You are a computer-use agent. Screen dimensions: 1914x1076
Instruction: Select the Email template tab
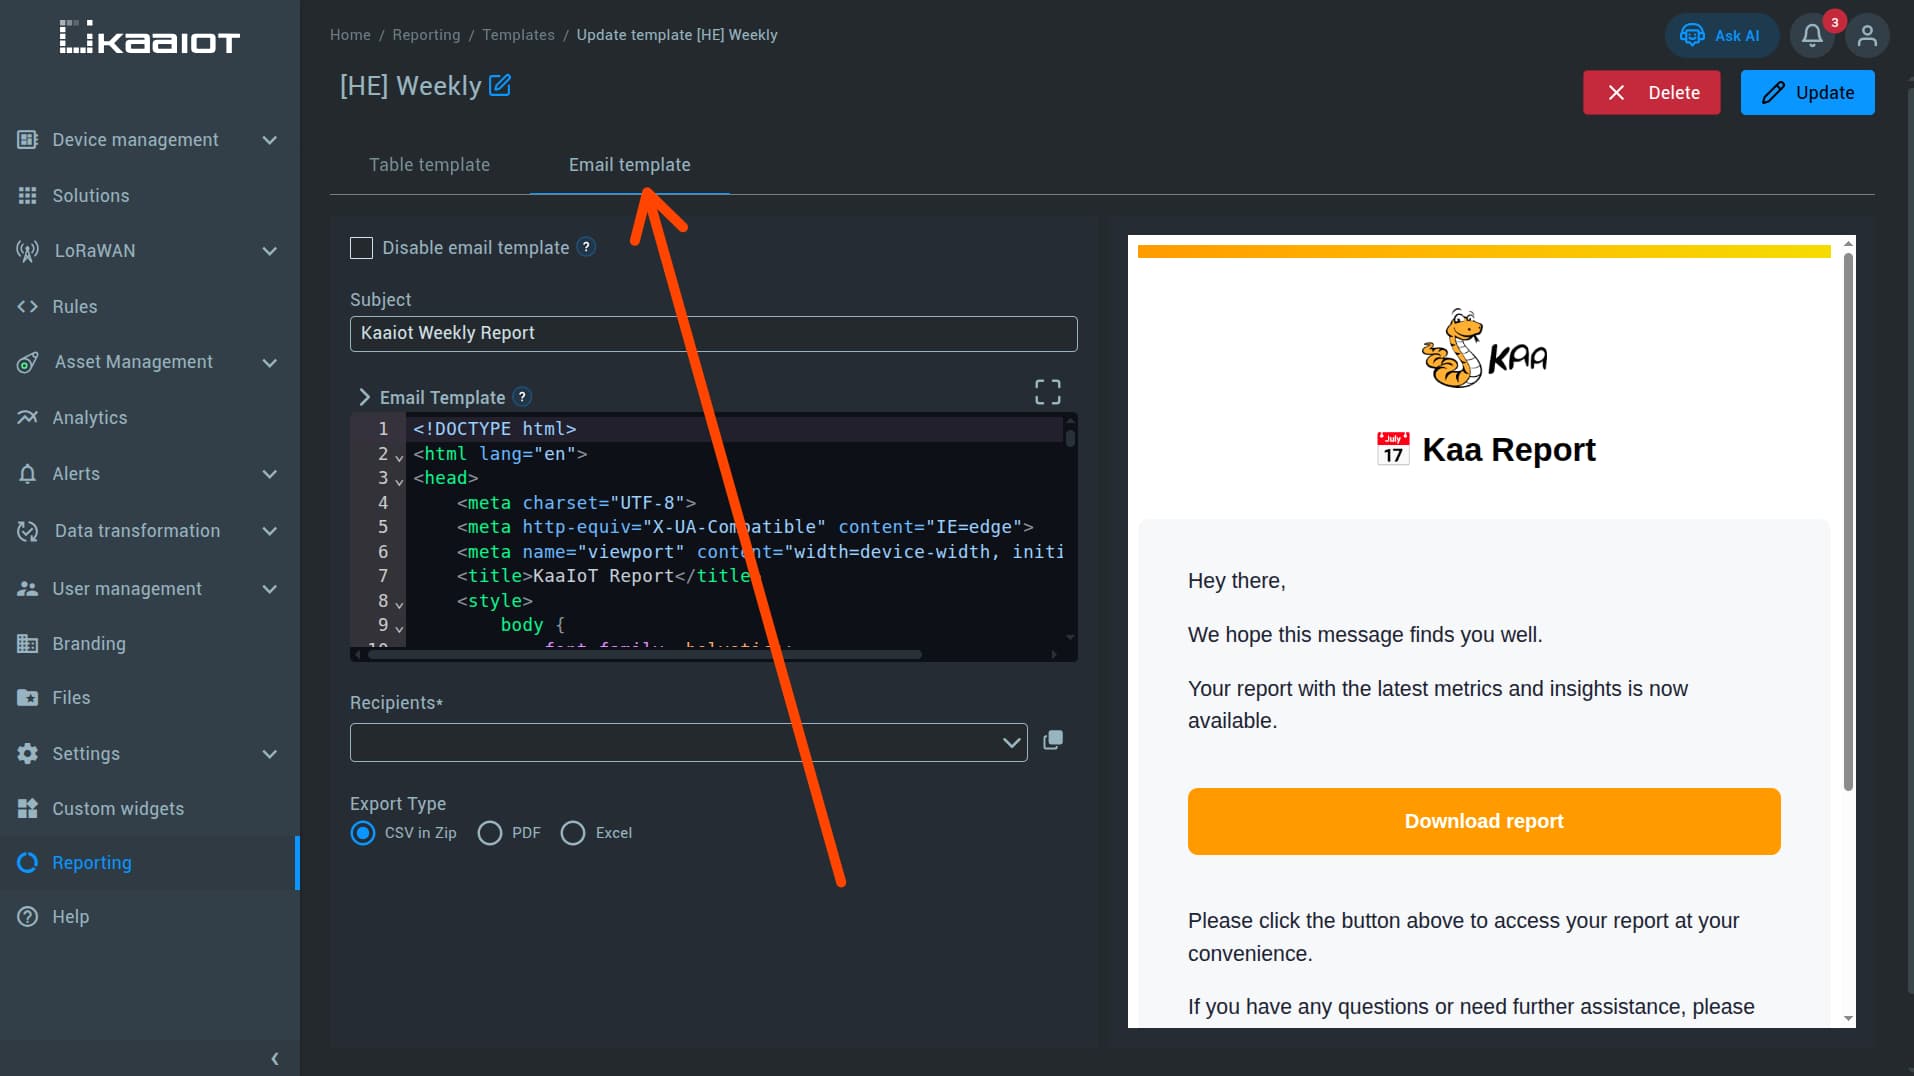coord(629,165)
